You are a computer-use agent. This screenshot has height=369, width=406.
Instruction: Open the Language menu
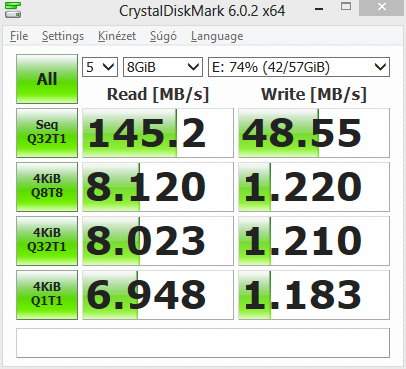217,36
